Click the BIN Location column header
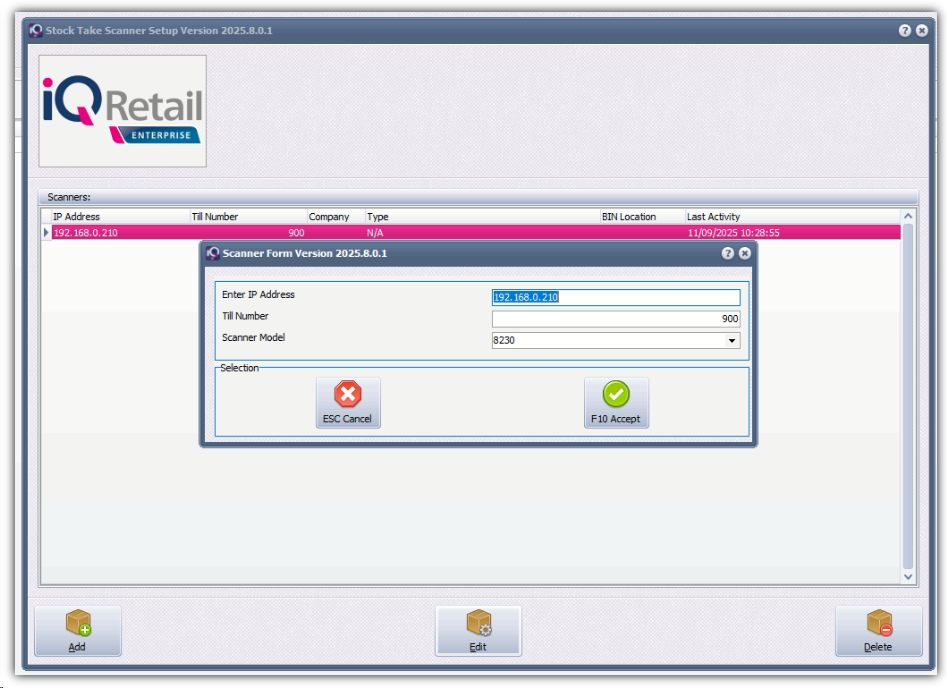 tap(643, 216)
